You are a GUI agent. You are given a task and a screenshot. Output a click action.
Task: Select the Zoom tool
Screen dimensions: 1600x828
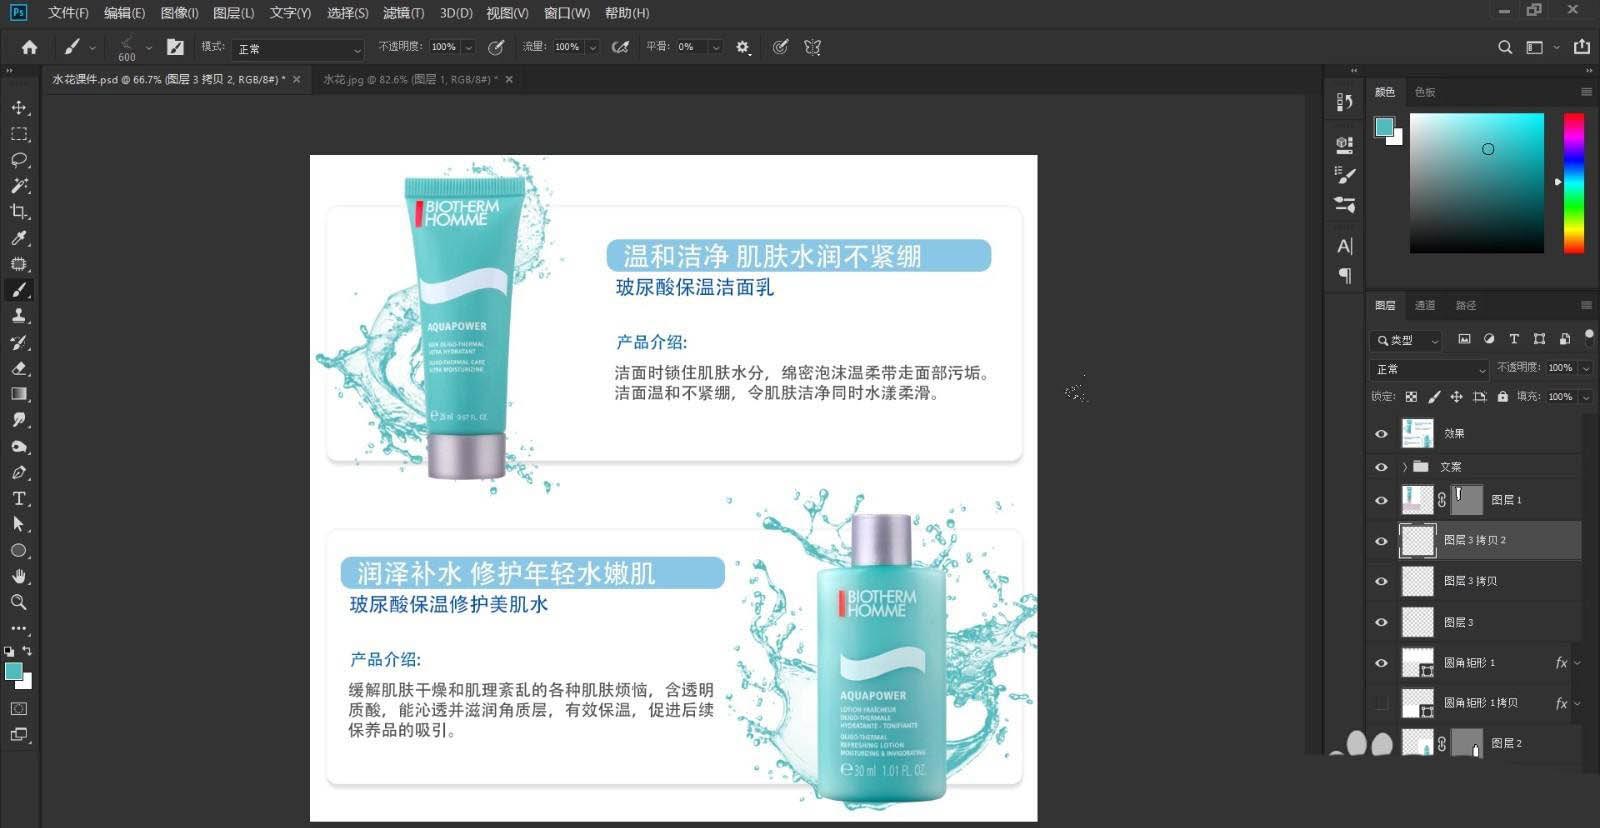[19, 602]
